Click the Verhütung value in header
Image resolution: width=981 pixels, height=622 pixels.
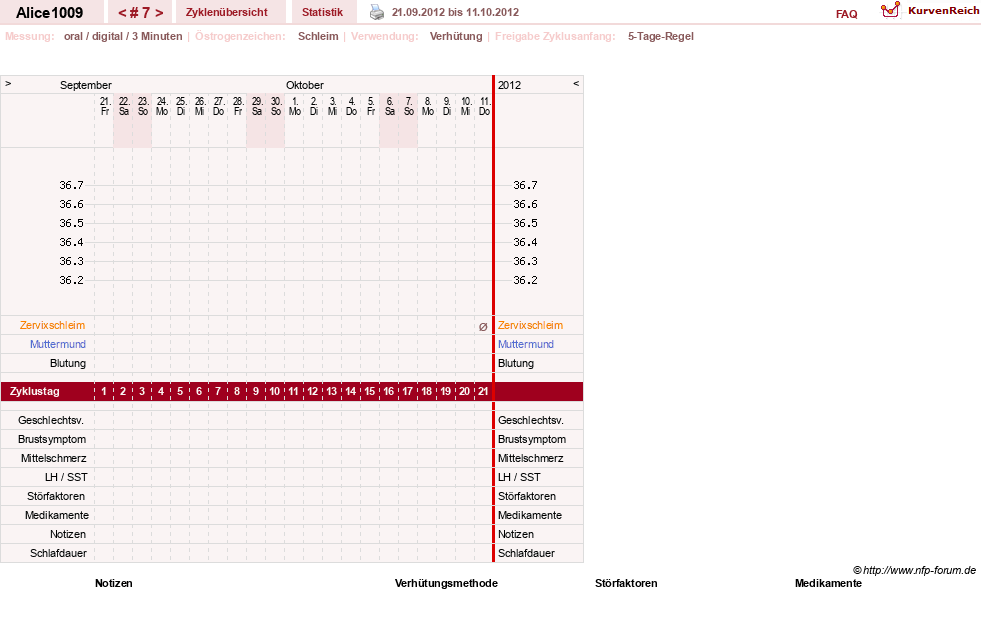click(456, 36)
